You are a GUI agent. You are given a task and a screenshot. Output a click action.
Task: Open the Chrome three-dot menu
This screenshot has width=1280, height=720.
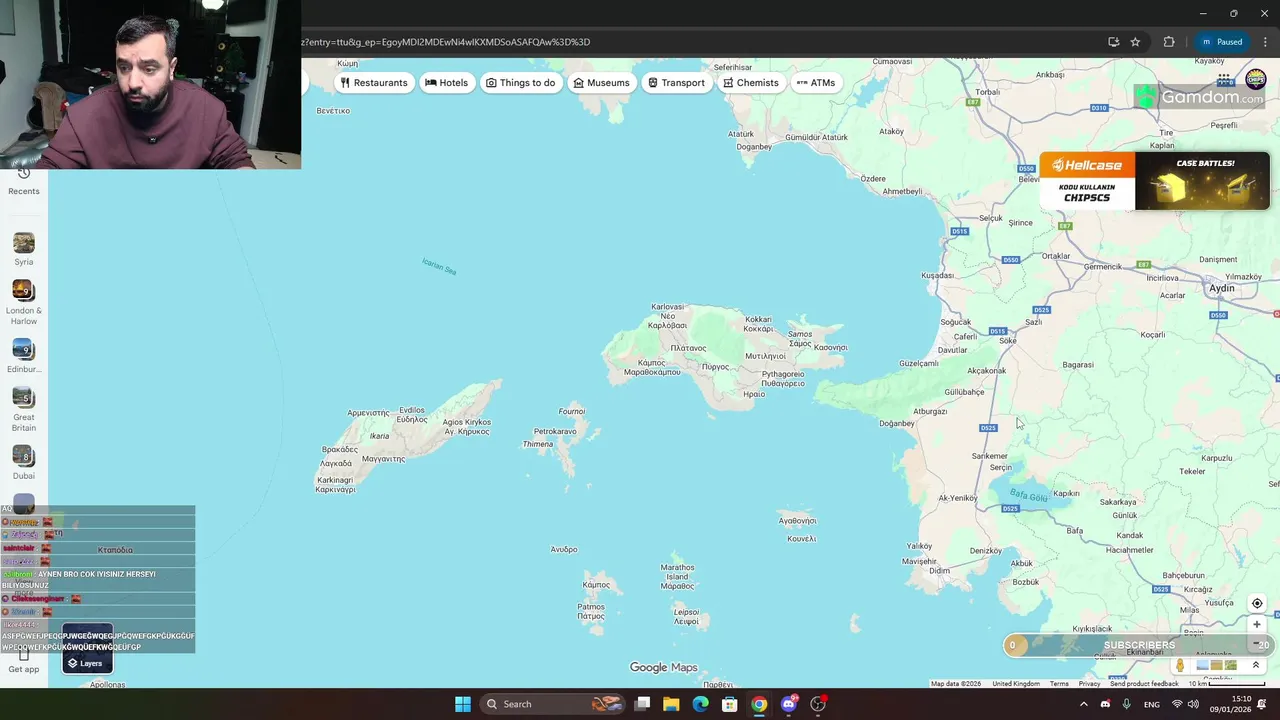click(1266, 42)
